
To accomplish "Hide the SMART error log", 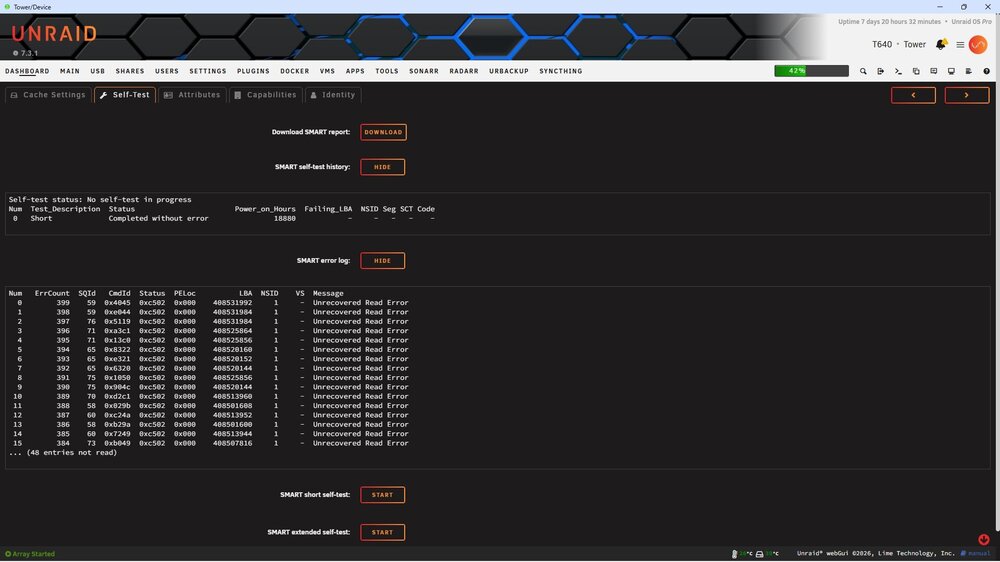I will tap(383, 260).
